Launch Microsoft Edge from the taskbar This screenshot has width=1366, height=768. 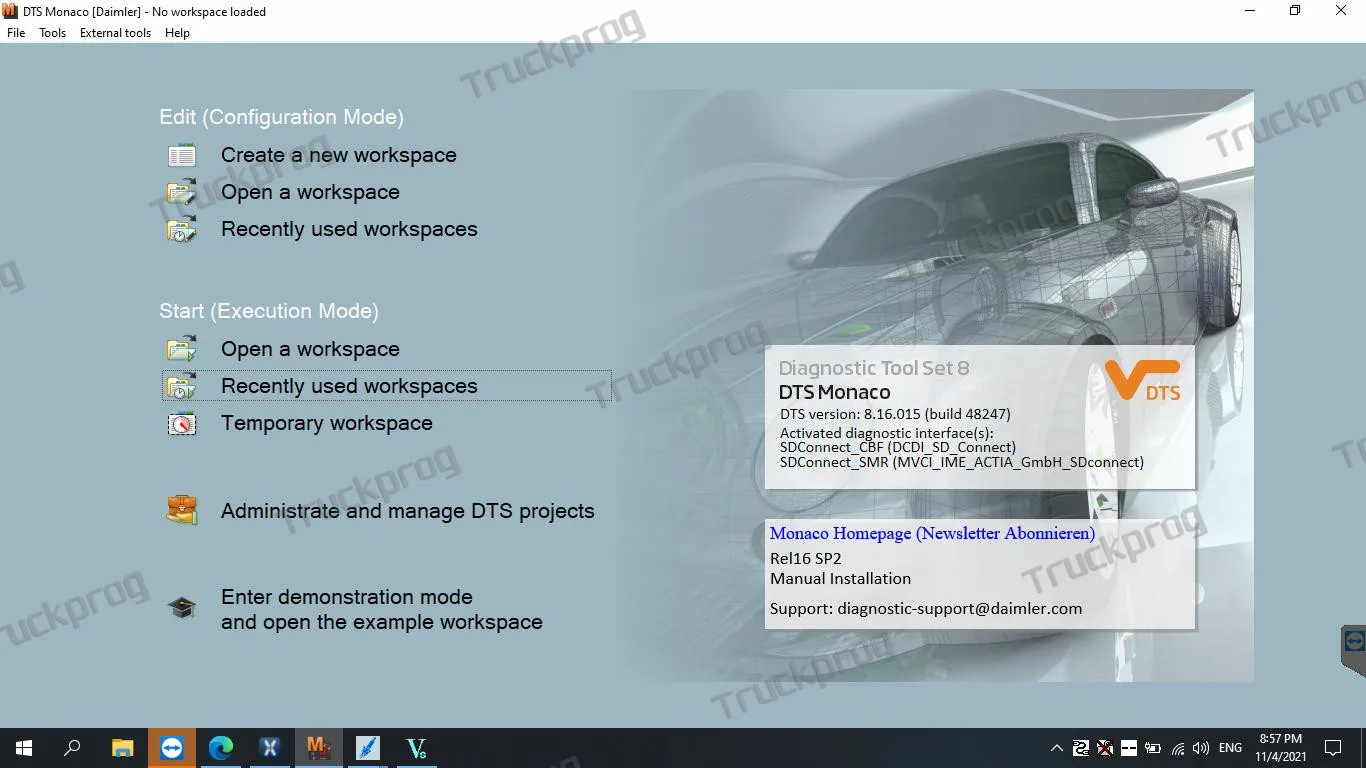coord(220,748)
